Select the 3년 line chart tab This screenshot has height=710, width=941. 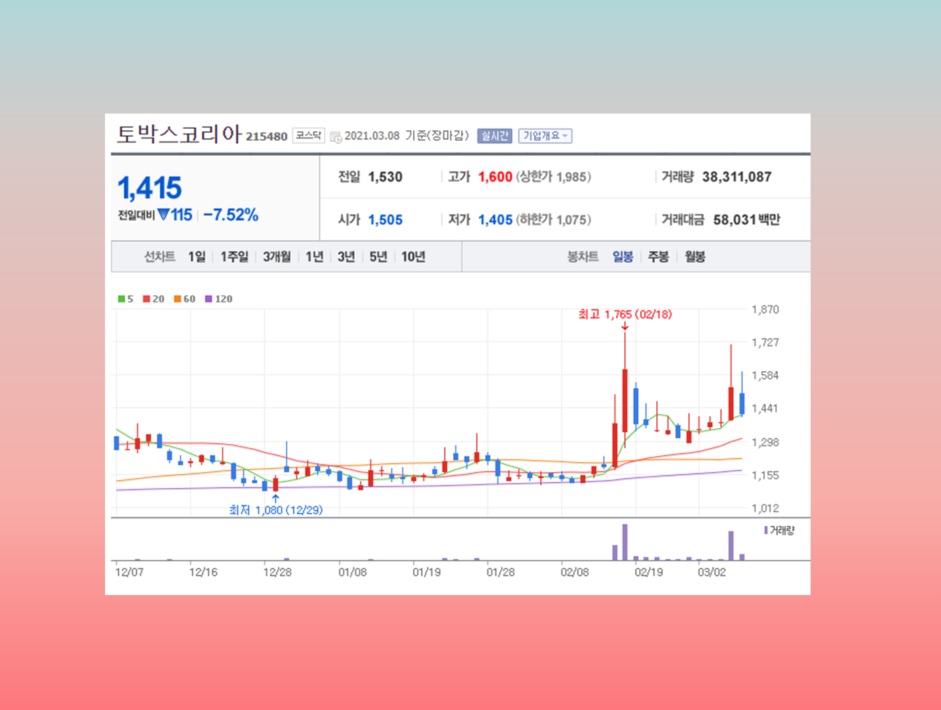346,257
